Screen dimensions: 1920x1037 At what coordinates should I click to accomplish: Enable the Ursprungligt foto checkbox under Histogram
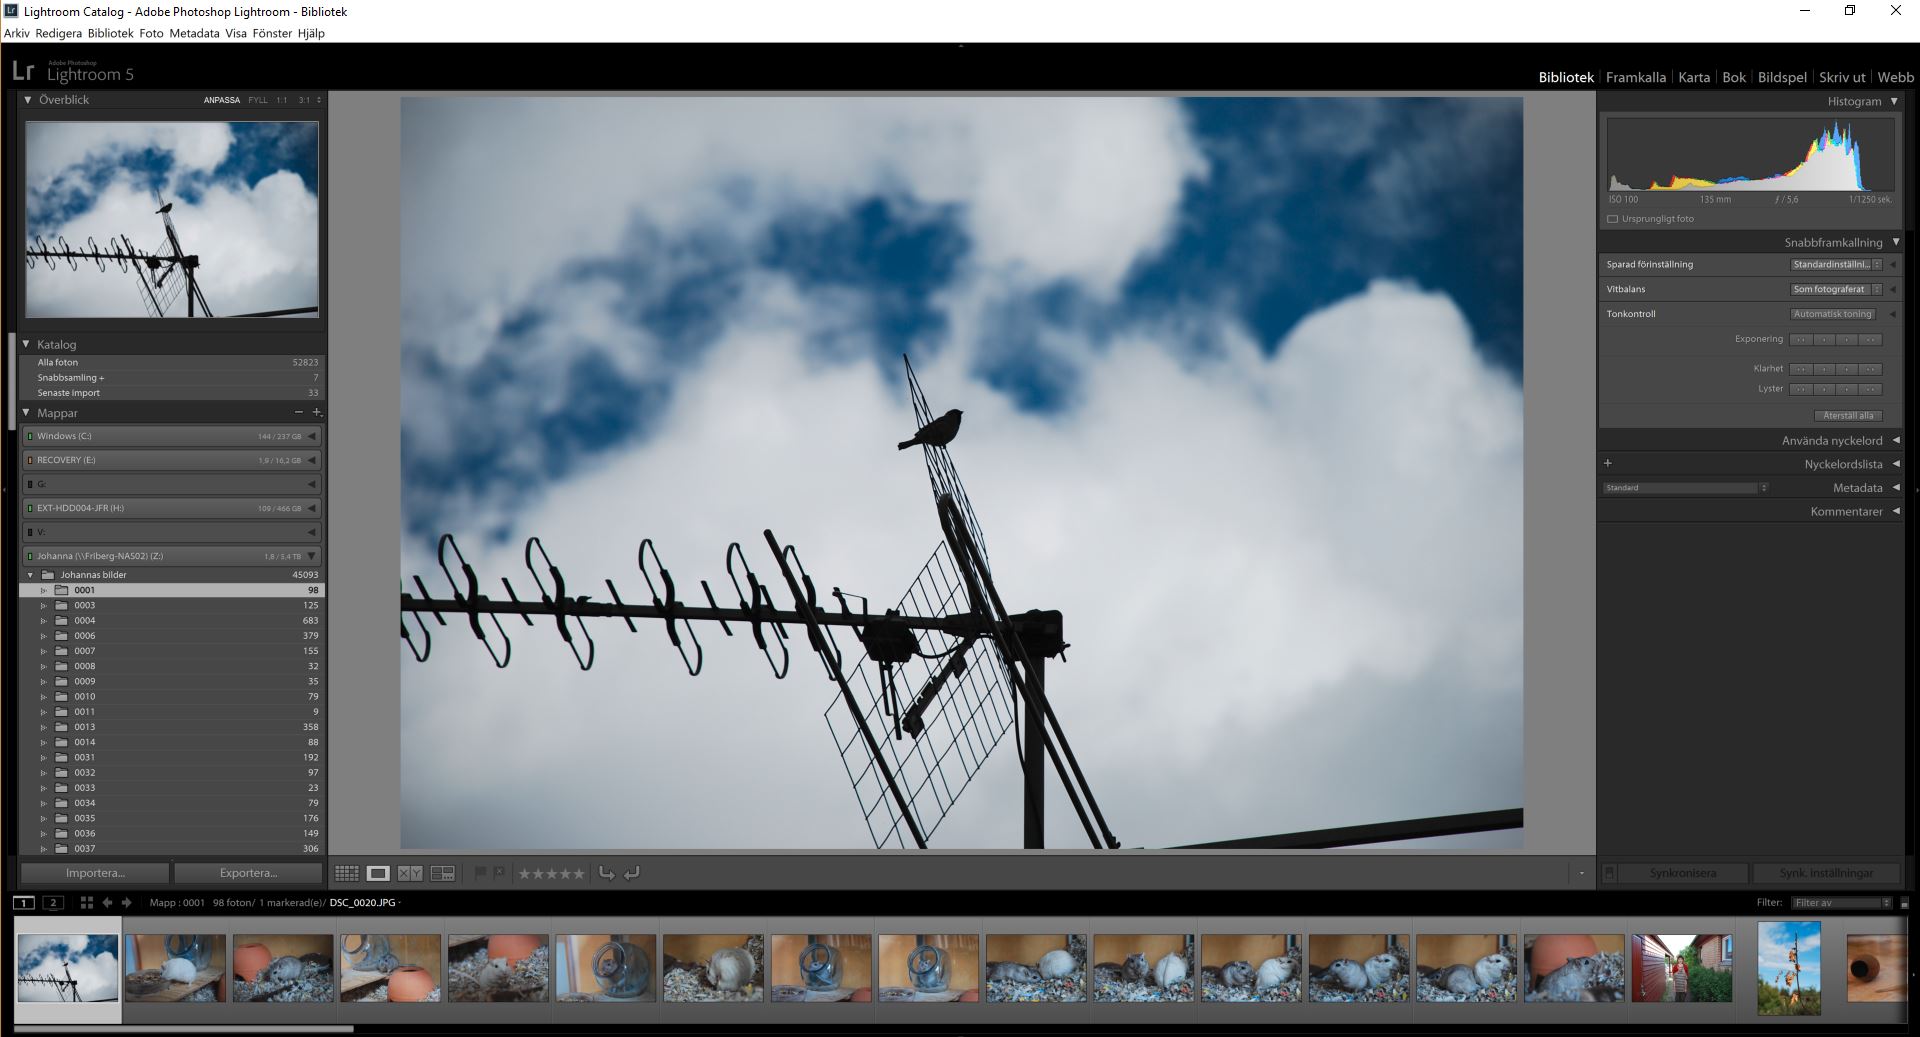1613,218
